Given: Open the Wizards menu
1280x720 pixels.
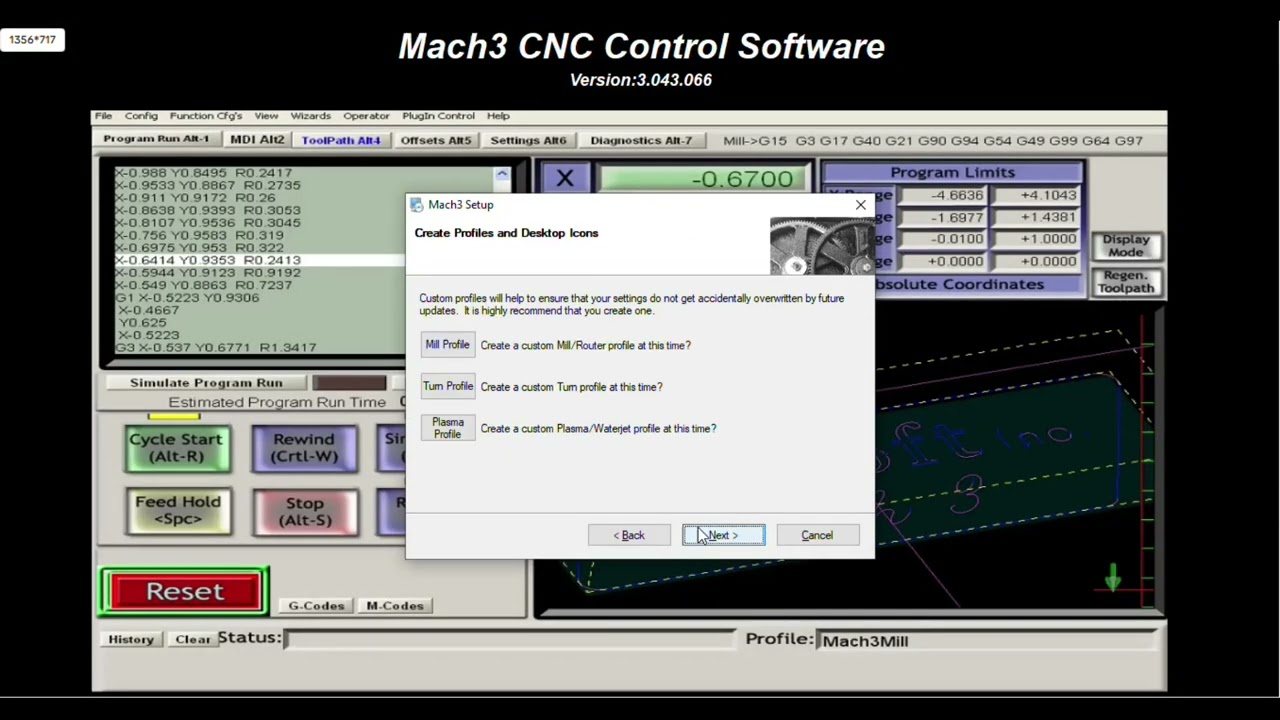Looking at the screenshot, I should click(x=310, y=116).
